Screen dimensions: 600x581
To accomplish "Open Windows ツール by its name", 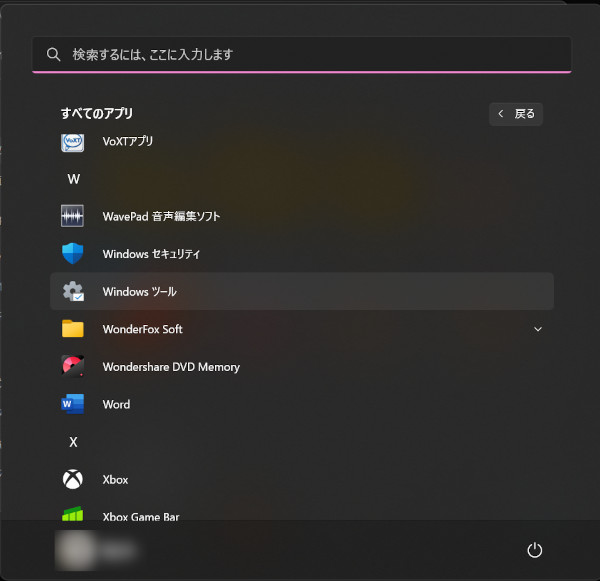I will pos(140,292).
